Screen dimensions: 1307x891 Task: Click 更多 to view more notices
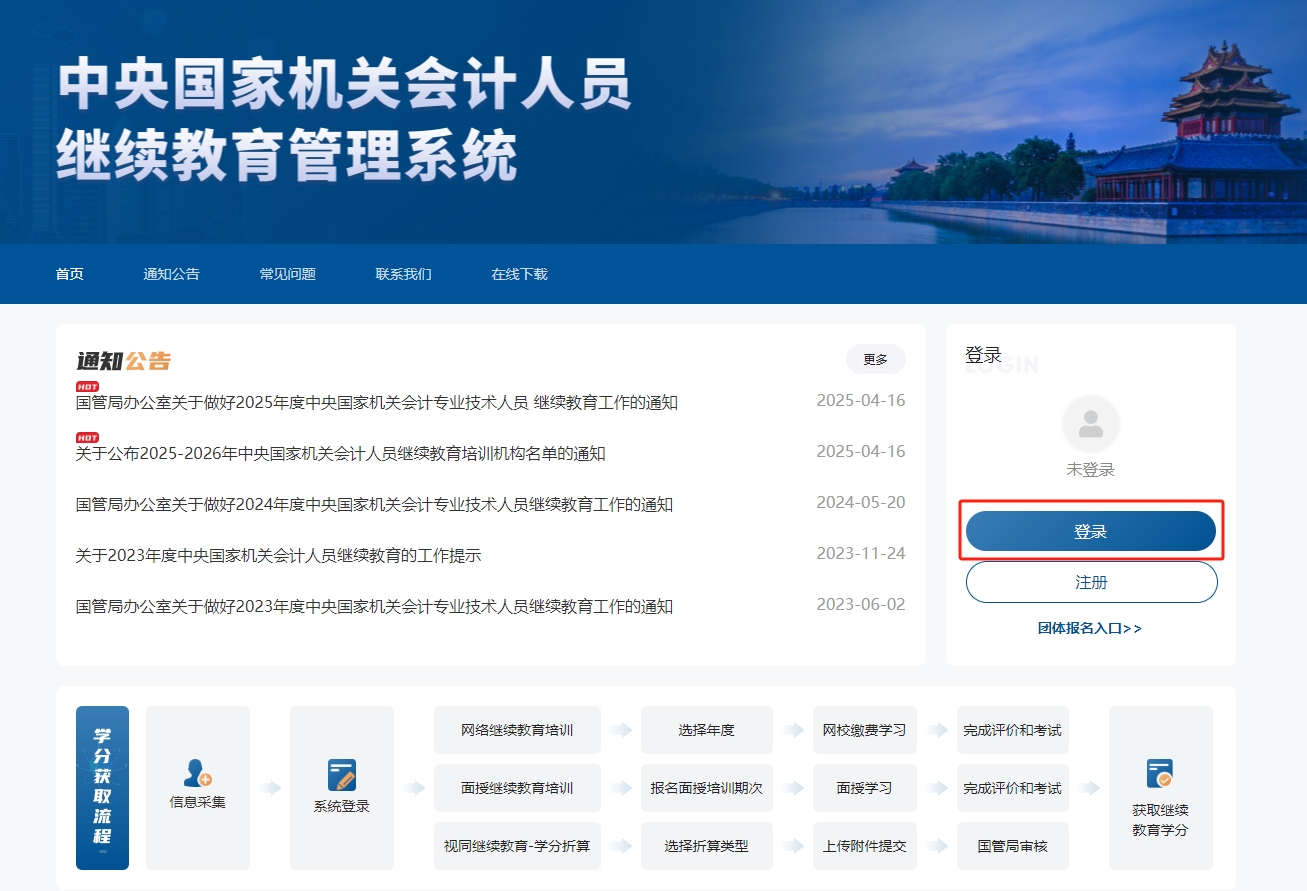click(x=875, y=359)
